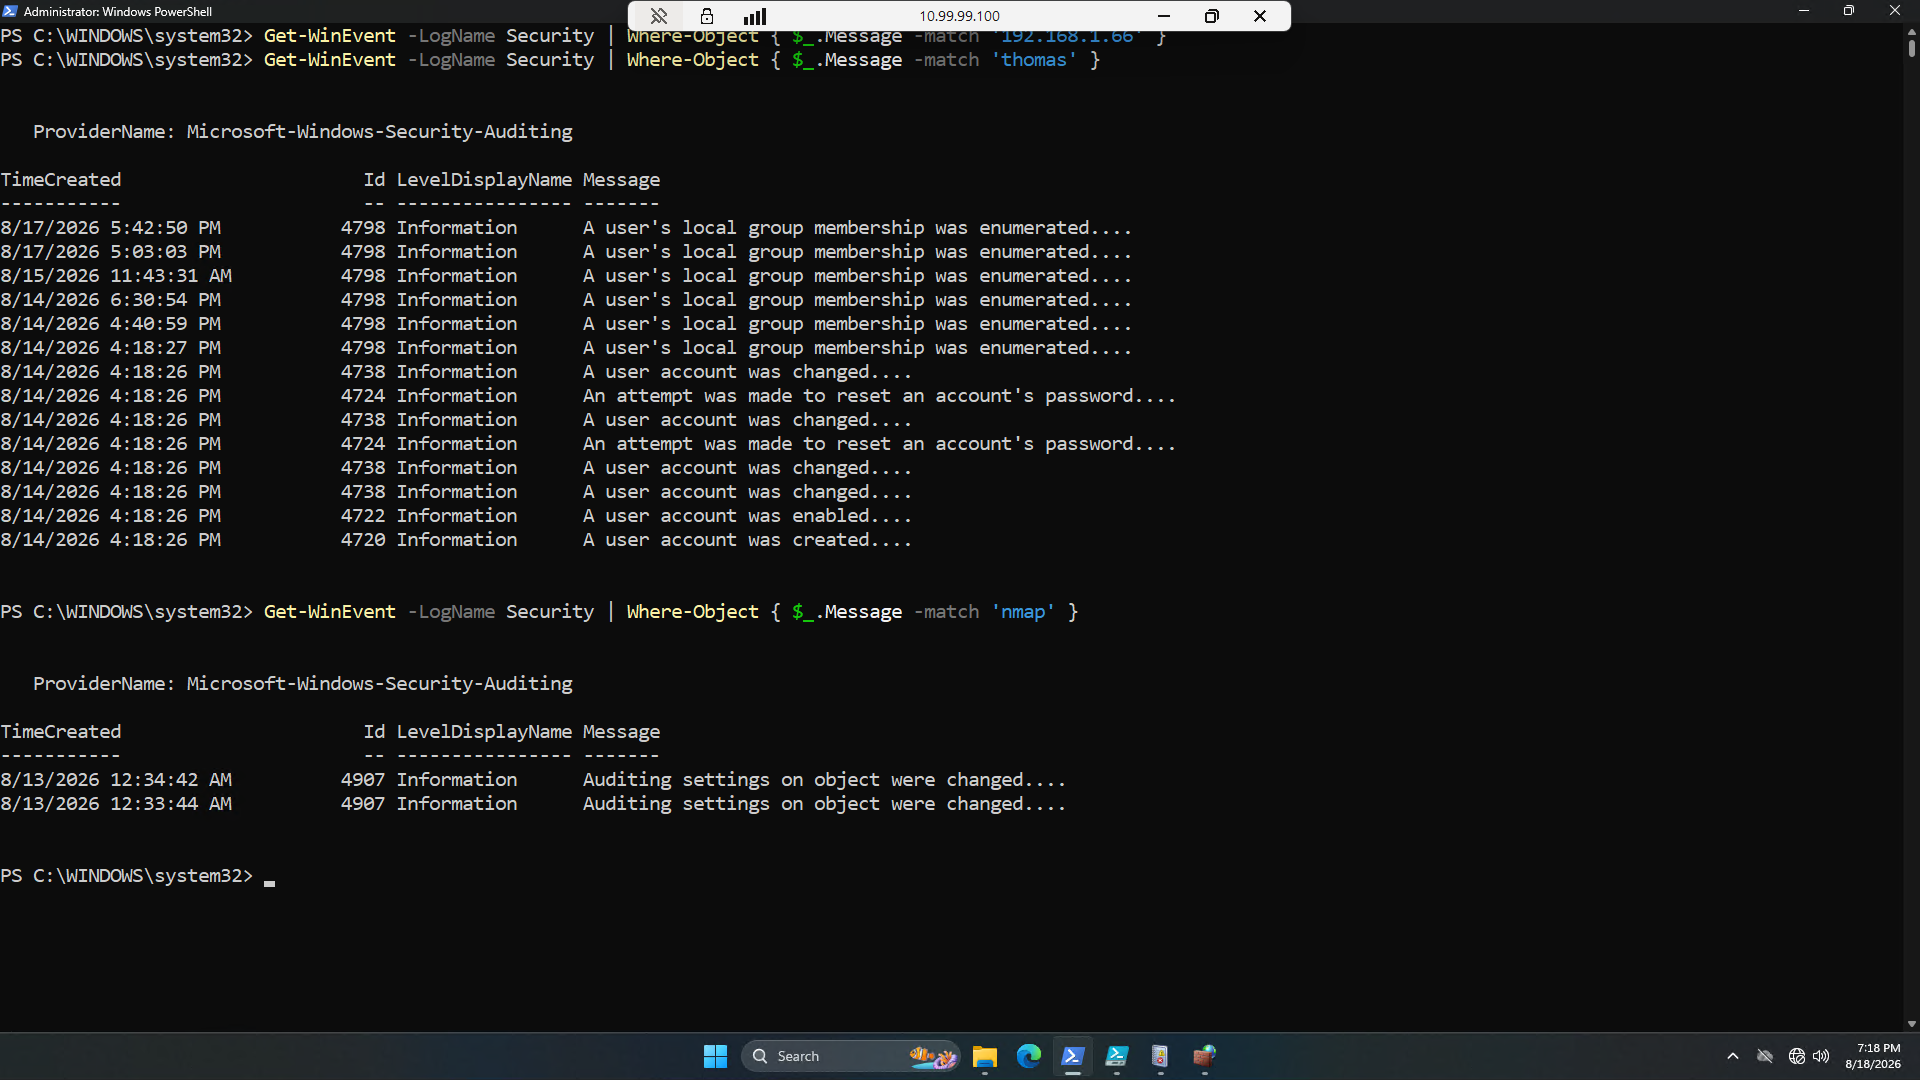
Task: Click the first TimeCreated column header
Action: [60, 180]
